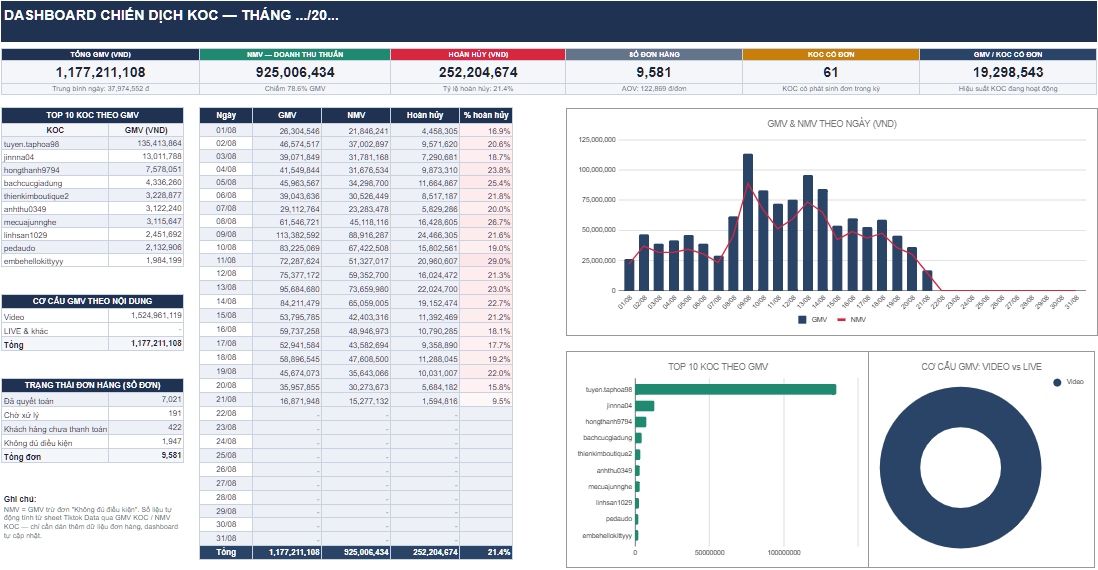Select the pedaudo label in the bar chart
The height and width of the screenshot is (570, 1098).
pos(619,519)
